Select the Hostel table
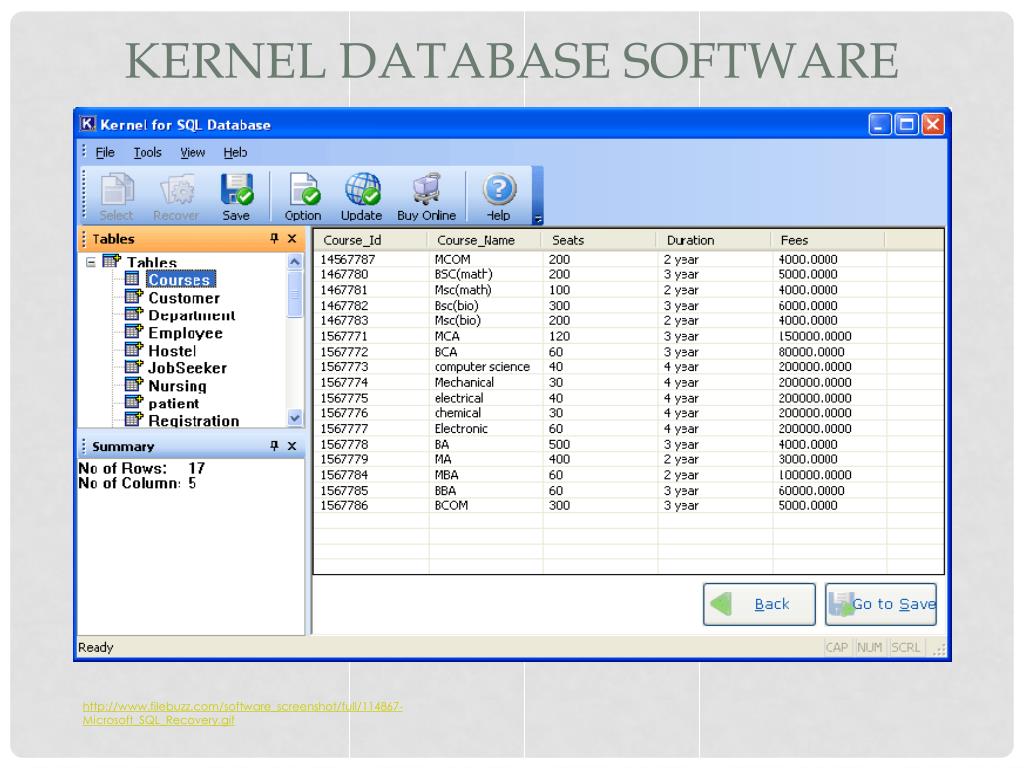 (x=172, y=351)
